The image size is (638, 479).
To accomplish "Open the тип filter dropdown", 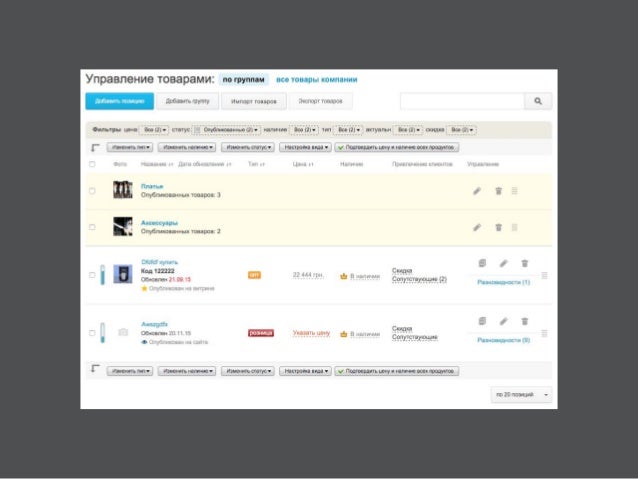I will (349, 130).
